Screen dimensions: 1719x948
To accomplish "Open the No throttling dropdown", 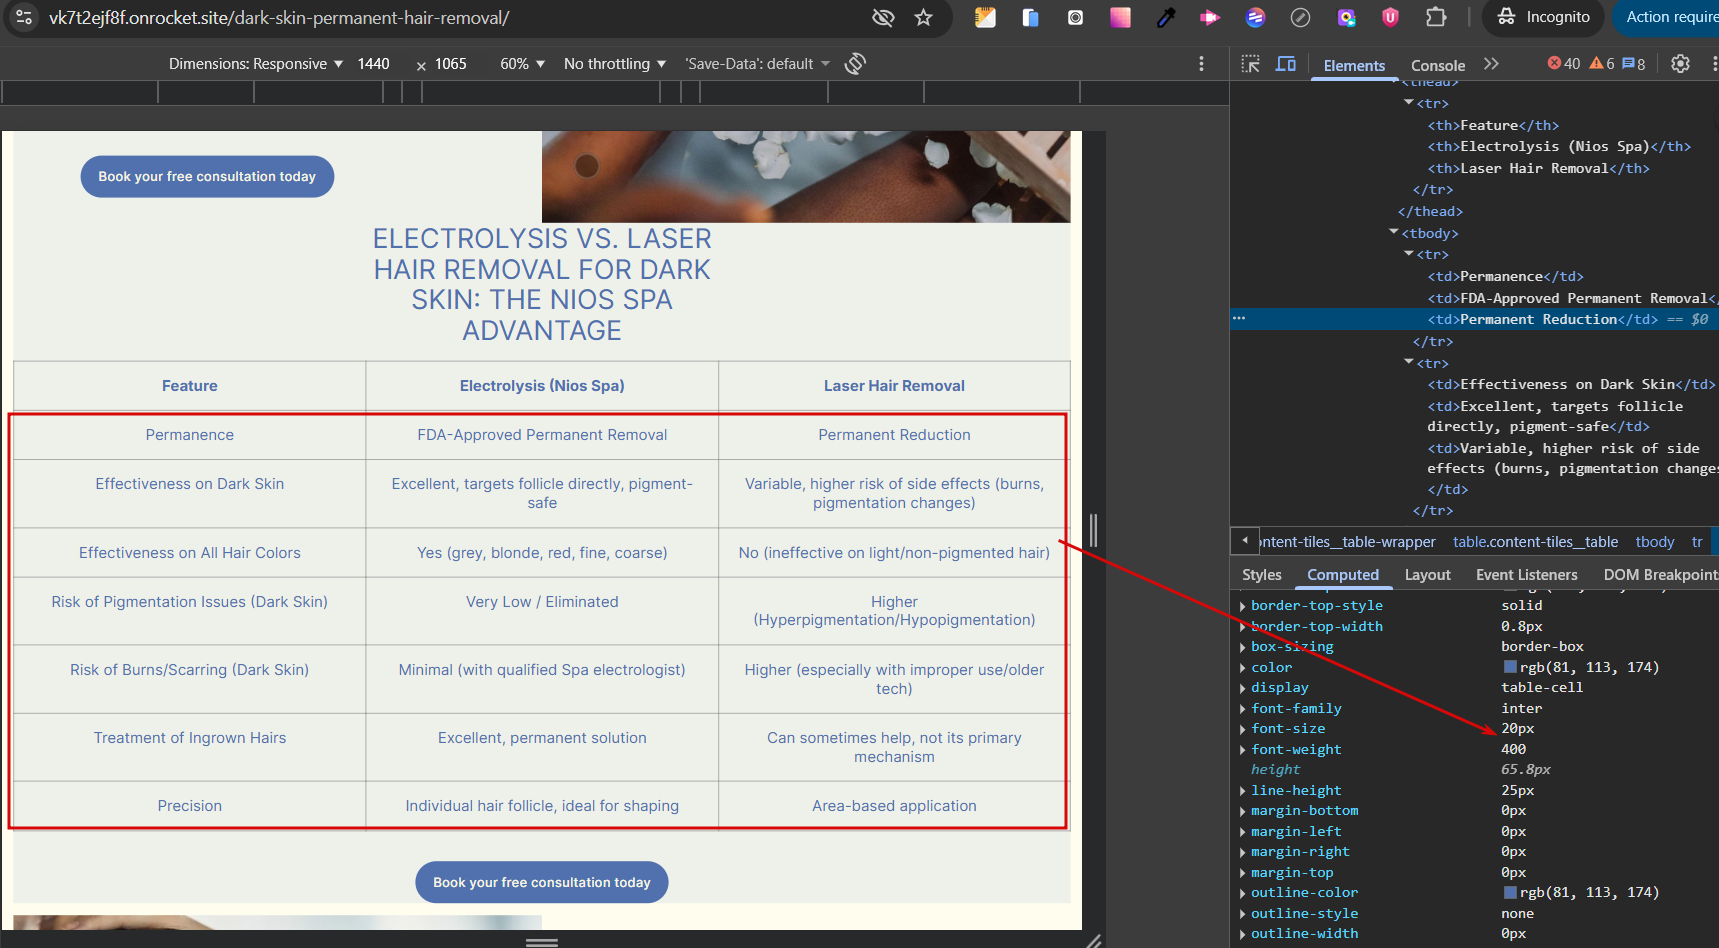I will [x=614, y=64].
